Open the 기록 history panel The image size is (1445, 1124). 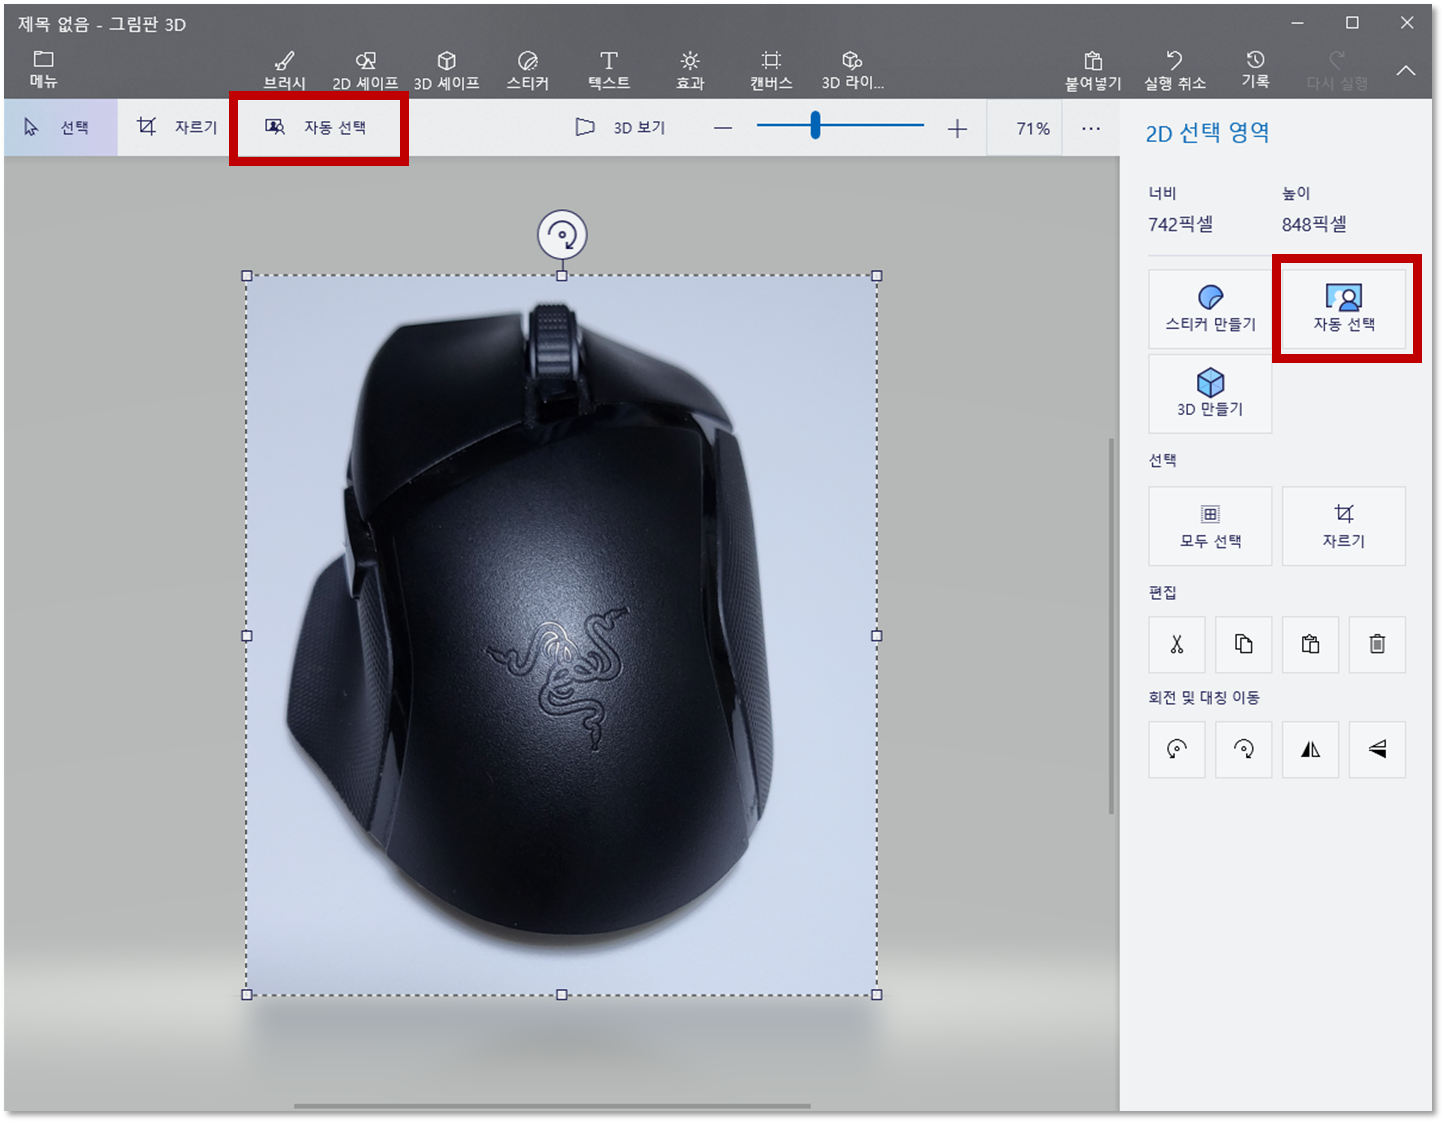(1256, 70)
